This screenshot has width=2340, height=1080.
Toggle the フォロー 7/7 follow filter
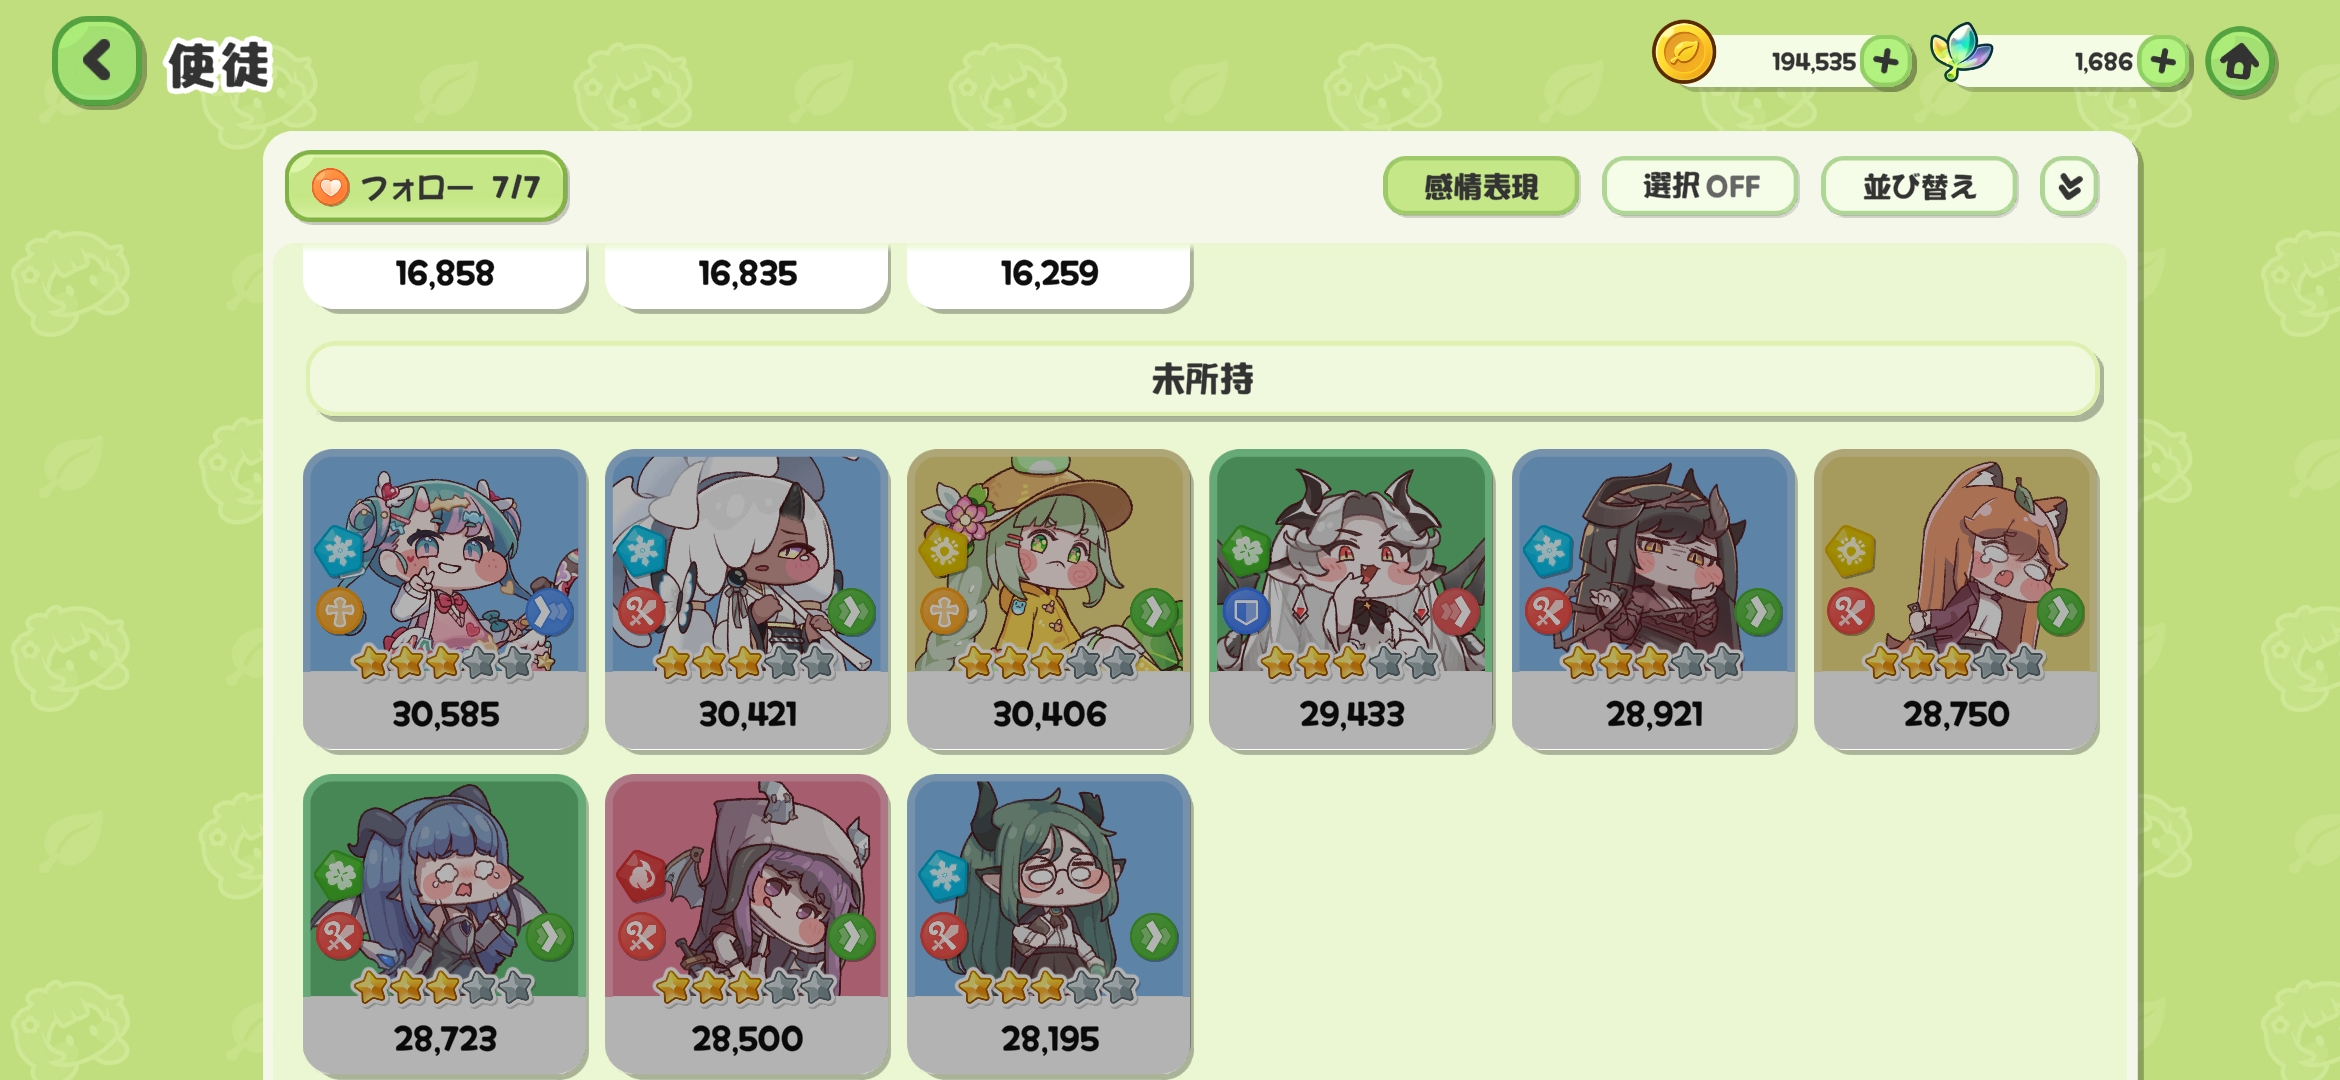[x=426, y=186]
